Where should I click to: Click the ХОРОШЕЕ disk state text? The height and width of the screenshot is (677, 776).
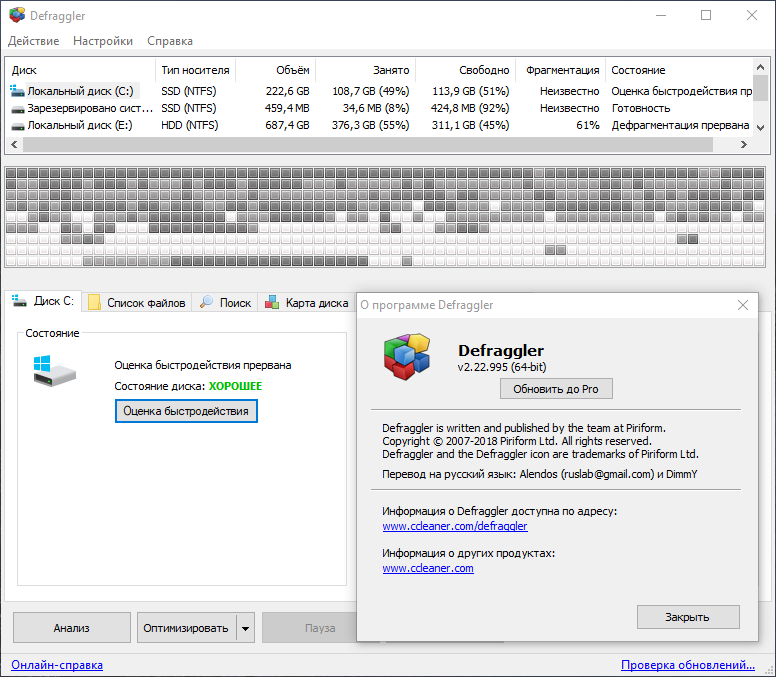pyautogui.click(x=235, y=386)
